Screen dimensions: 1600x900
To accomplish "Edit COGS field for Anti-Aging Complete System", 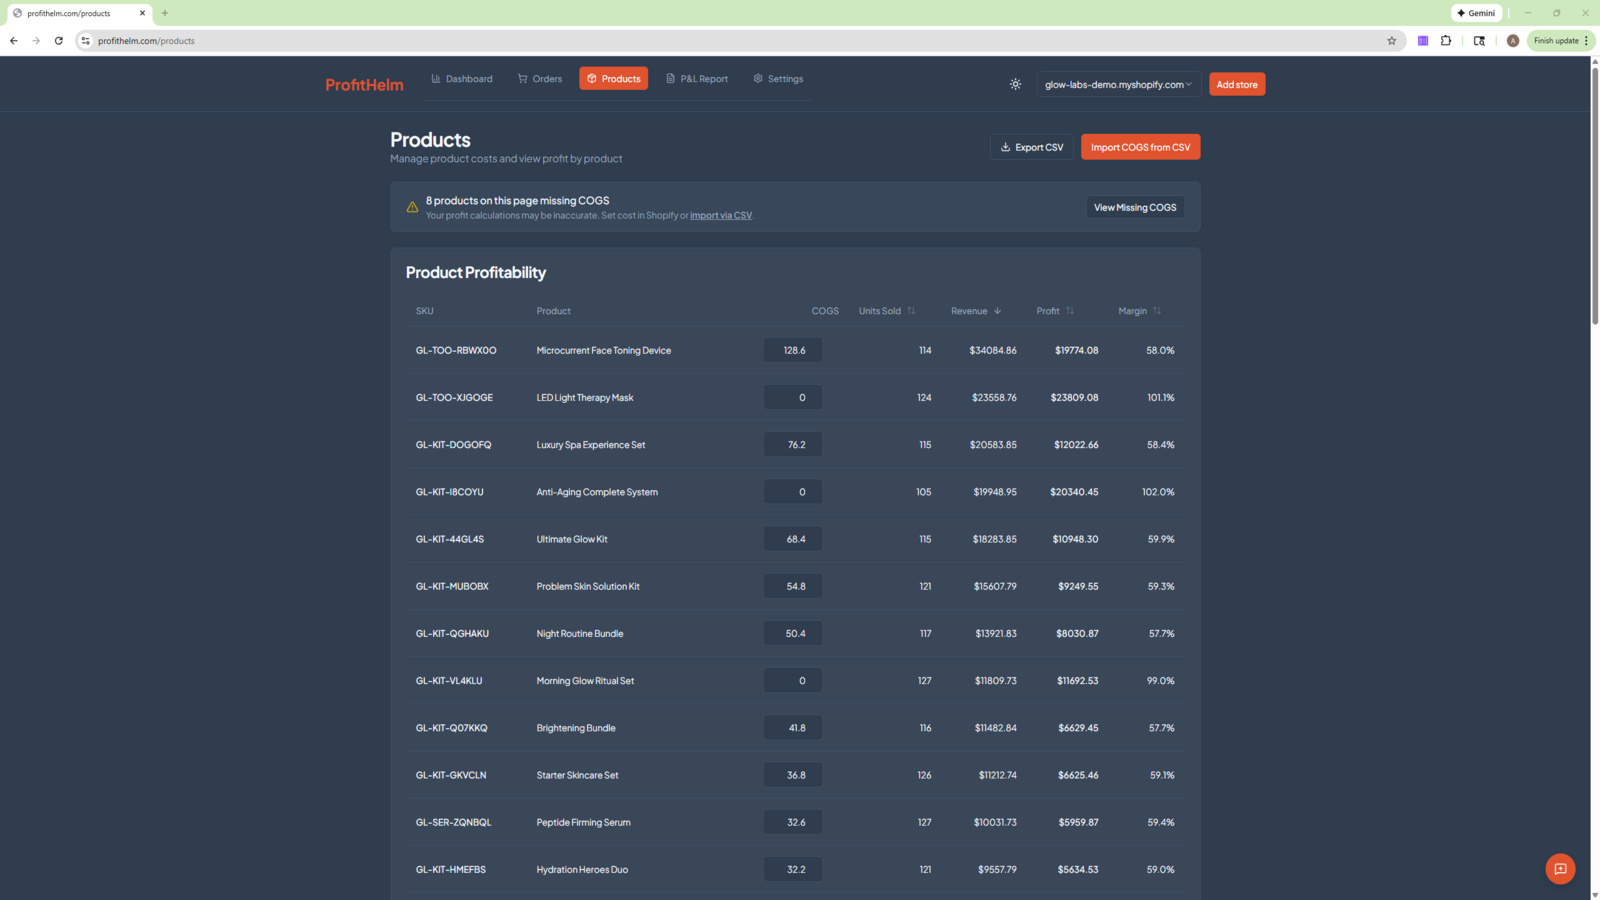I will (x=793, y=492).
